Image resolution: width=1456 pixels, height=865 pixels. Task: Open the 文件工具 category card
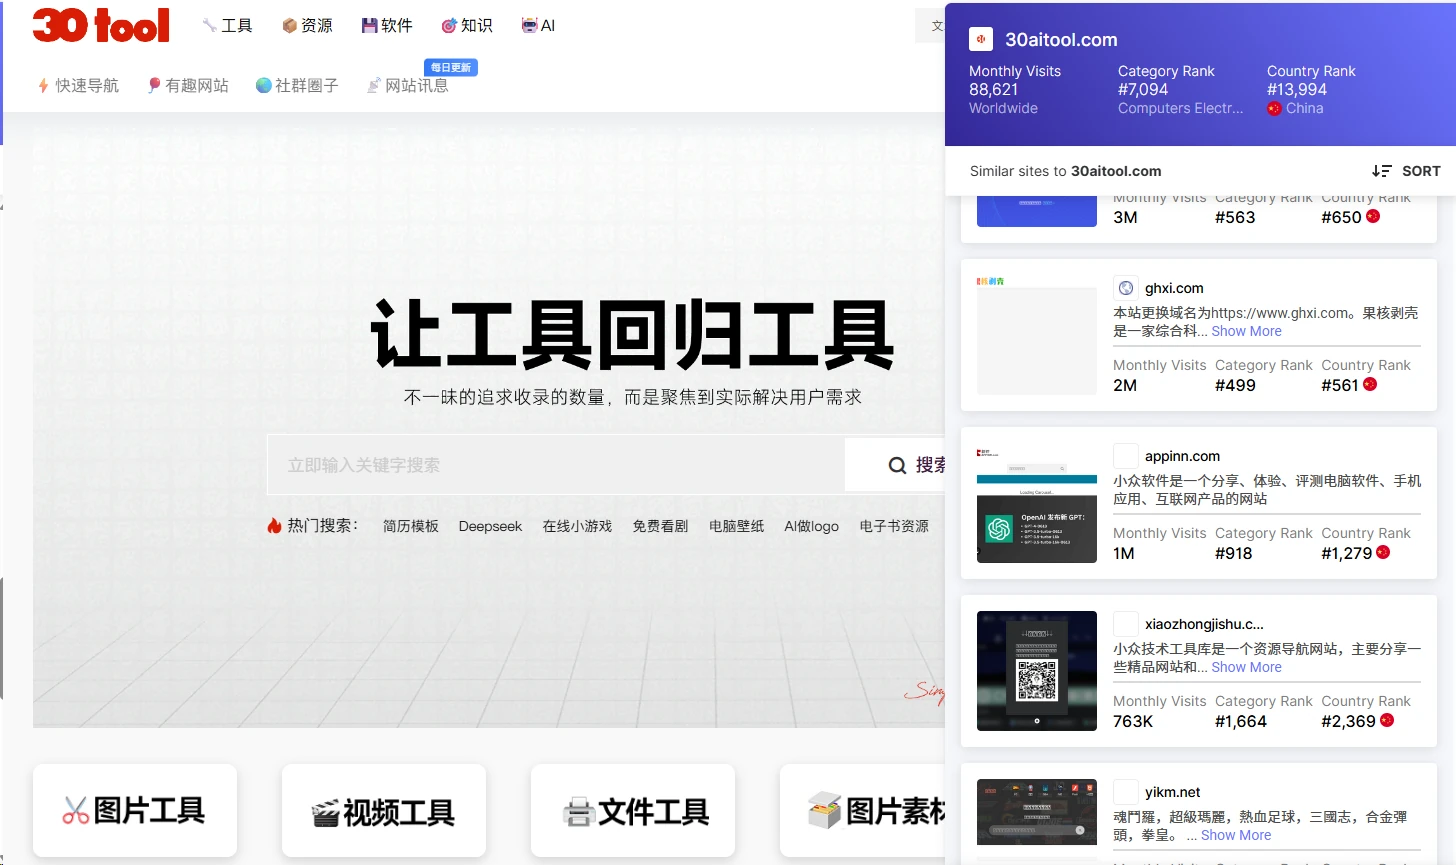click(633, 811)
